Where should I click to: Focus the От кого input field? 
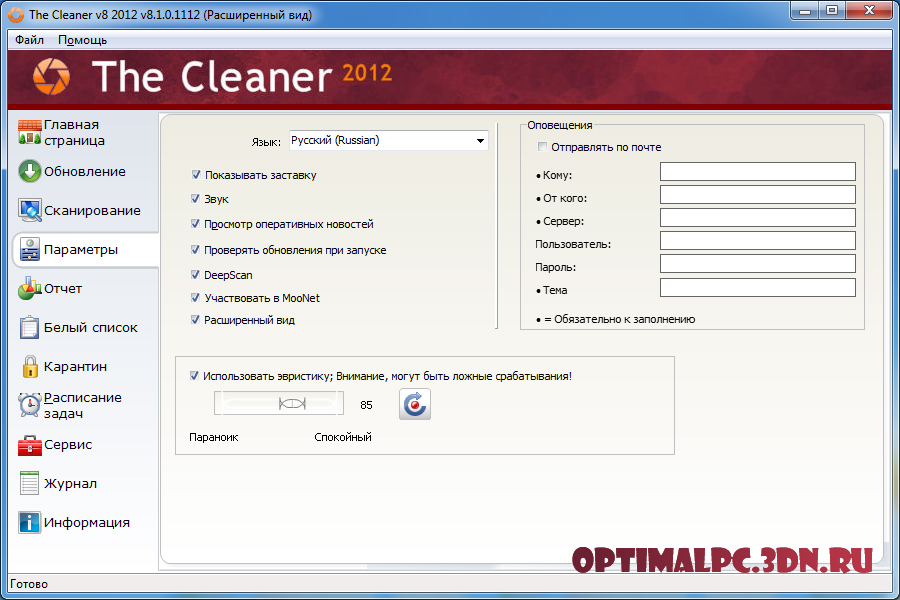click(x=758, y=194)
